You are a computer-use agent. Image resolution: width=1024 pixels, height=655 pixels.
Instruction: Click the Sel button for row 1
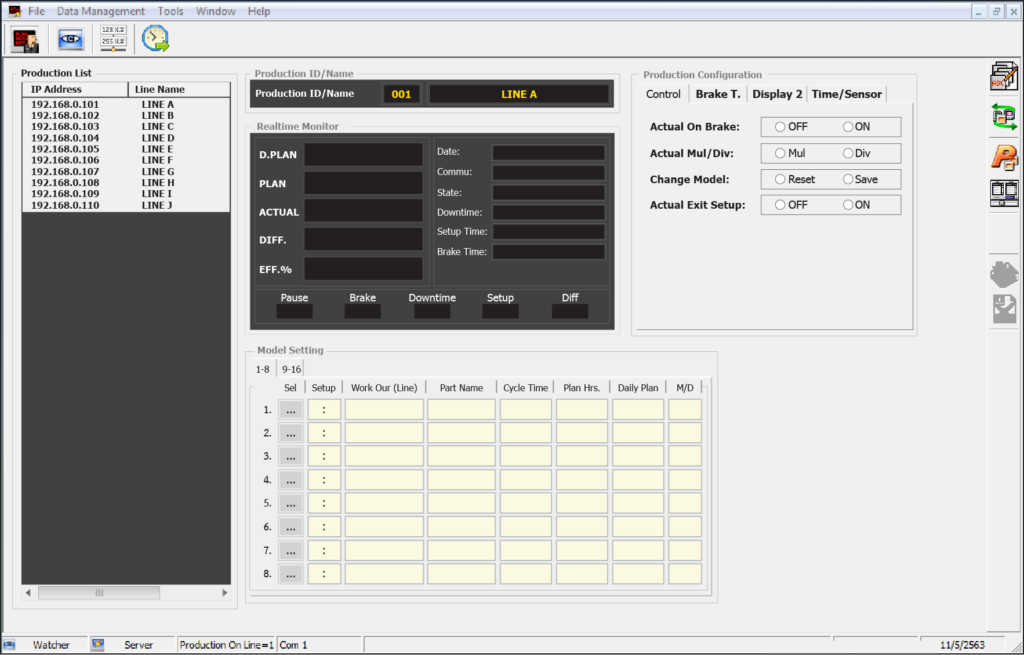click(291, 410)
